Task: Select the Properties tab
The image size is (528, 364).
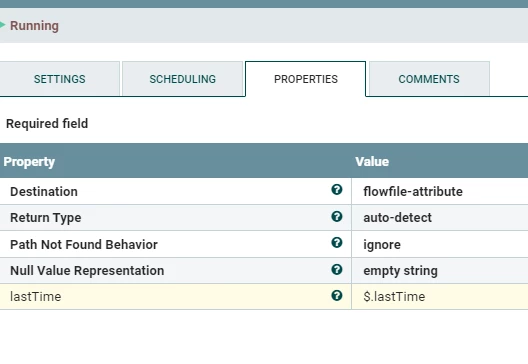Action: (306, 79)
